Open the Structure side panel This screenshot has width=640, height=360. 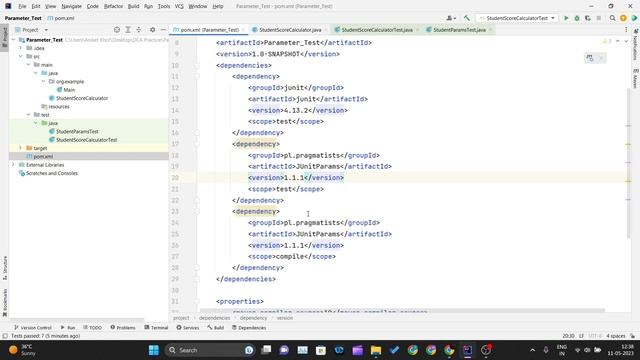[x=5, y=267]
